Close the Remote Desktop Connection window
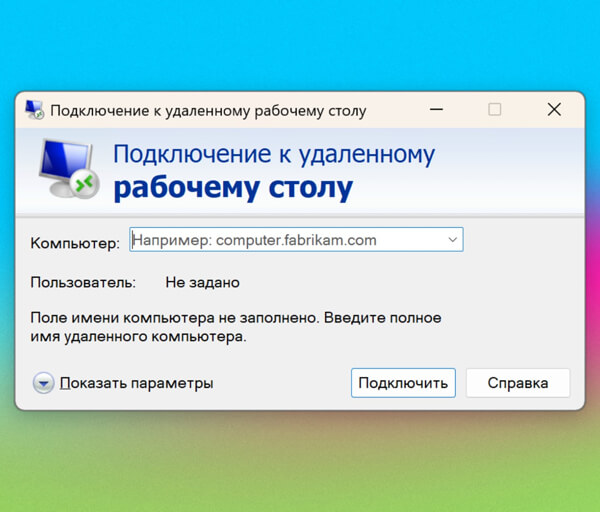Screen dimensions: 600x512 pyautogui.click(x=554, y=110)
